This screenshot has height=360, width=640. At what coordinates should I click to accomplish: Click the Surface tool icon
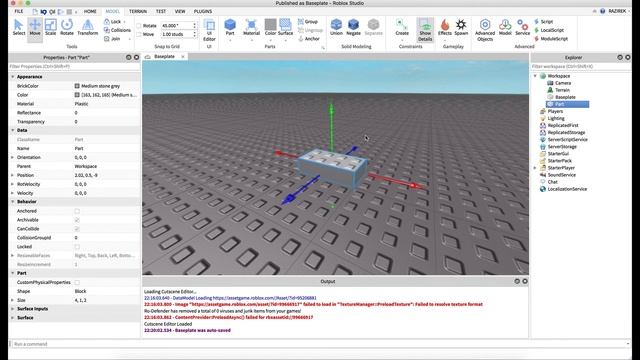coord(285,27)
